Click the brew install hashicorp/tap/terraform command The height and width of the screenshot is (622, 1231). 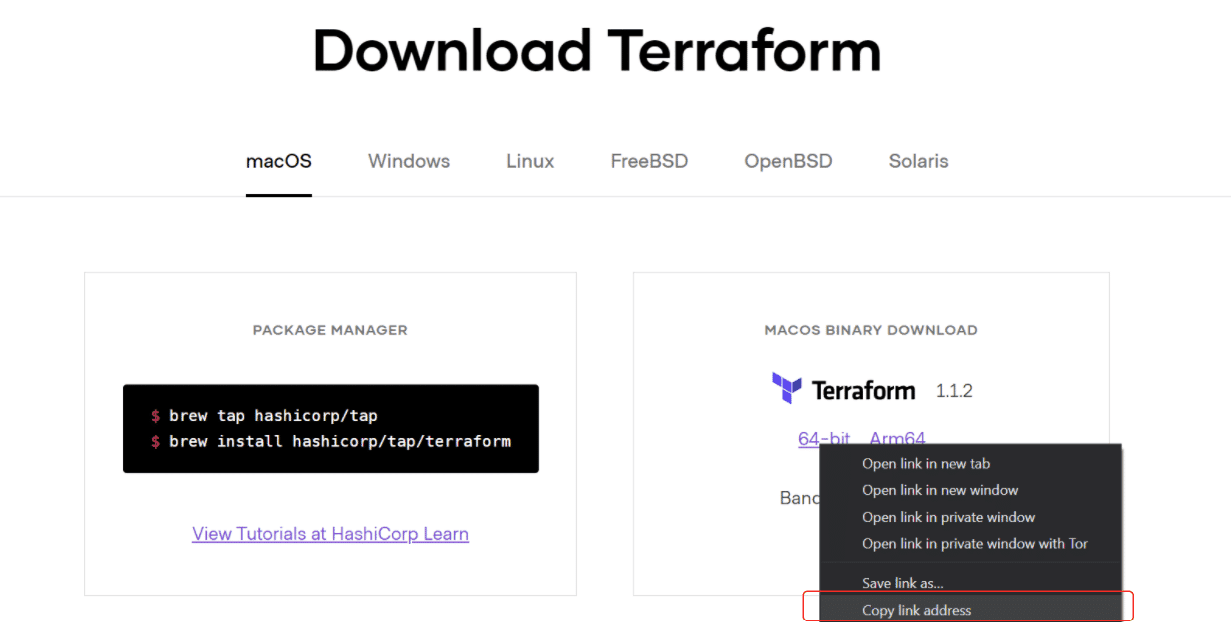click(331, 441)
